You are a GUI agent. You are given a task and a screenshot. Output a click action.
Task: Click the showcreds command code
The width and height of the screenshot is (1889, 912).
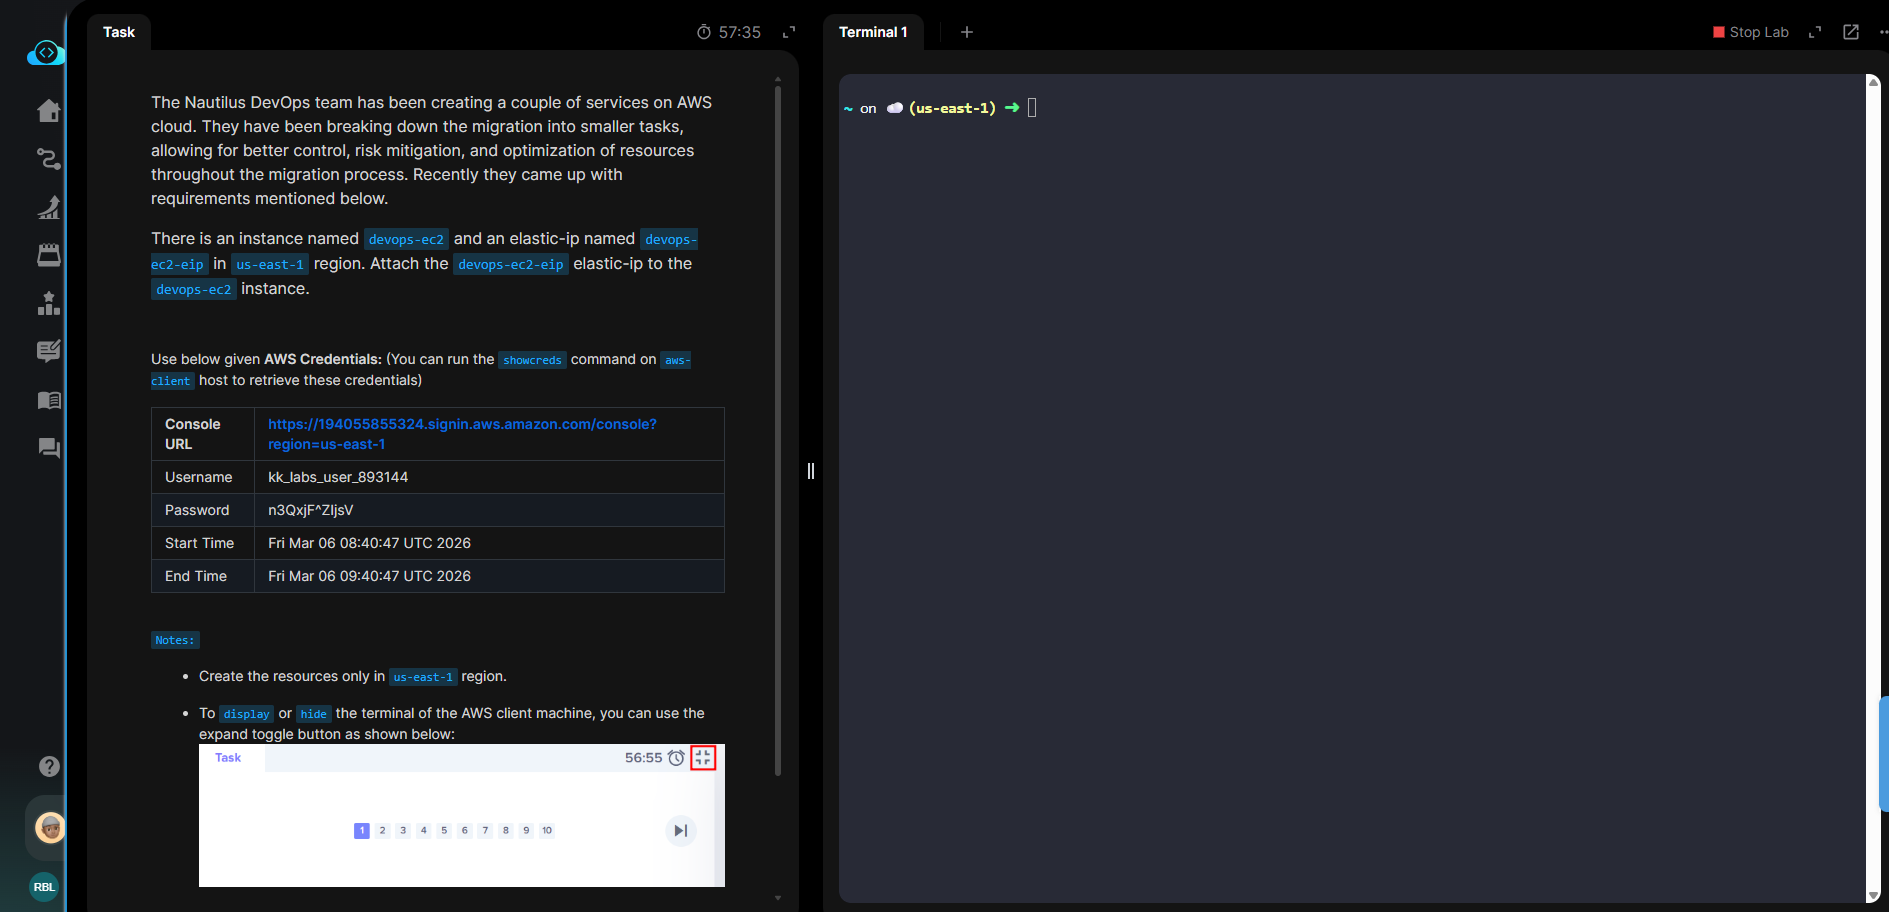point(532,360)
